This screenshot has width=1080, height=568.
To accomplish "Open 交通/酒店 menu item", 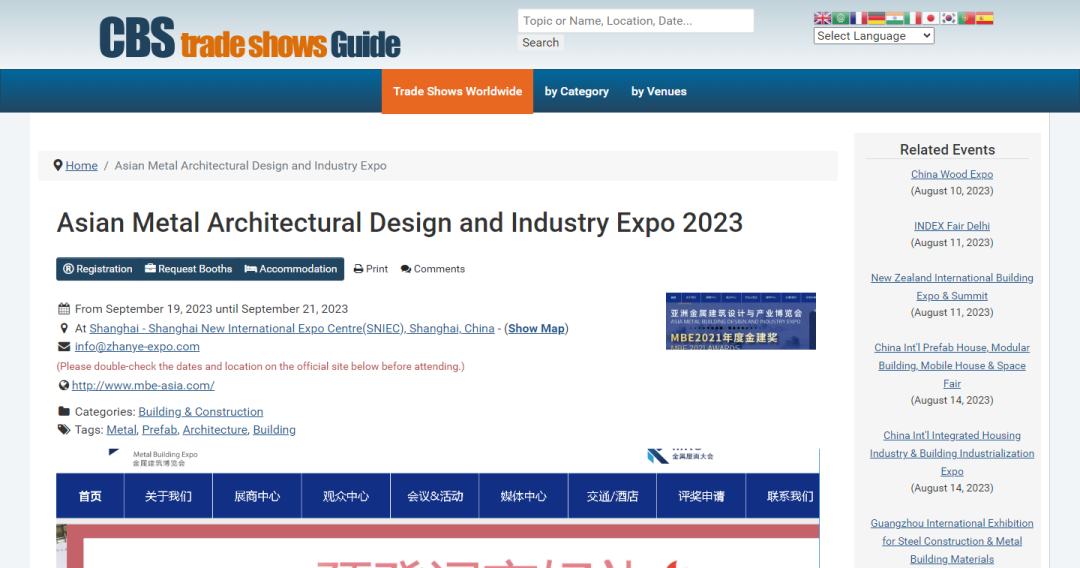I will tap(612, 496).
